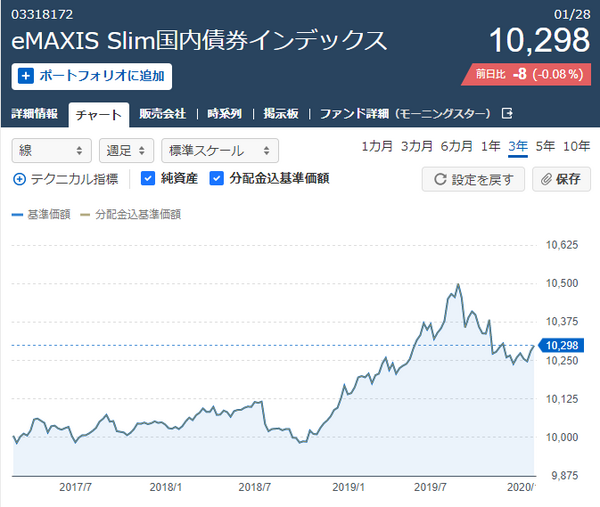This screenshot has width=600, height=507.
Task: Click the external link icon after ファンド詳細
Action: coord(507,113)
